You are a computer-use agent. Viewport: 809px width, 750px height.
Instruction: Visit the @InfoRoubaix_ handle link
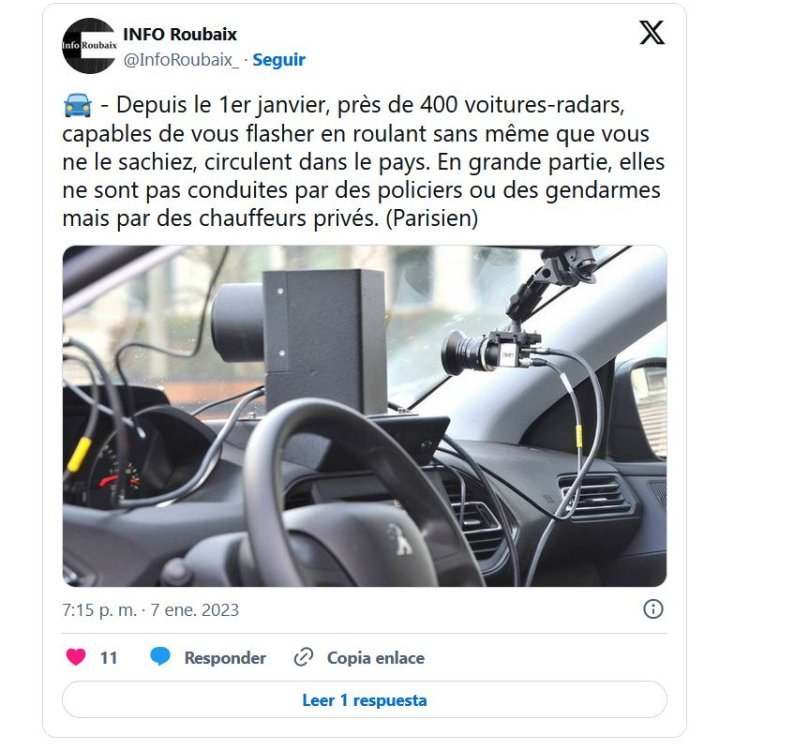(x=181, y=60)
